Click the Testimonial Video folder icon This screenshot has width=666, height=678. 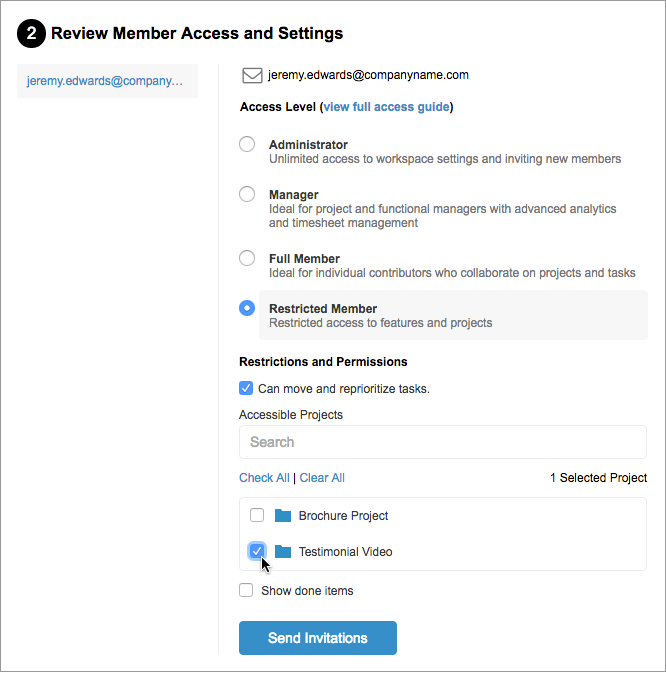[283, 552]
